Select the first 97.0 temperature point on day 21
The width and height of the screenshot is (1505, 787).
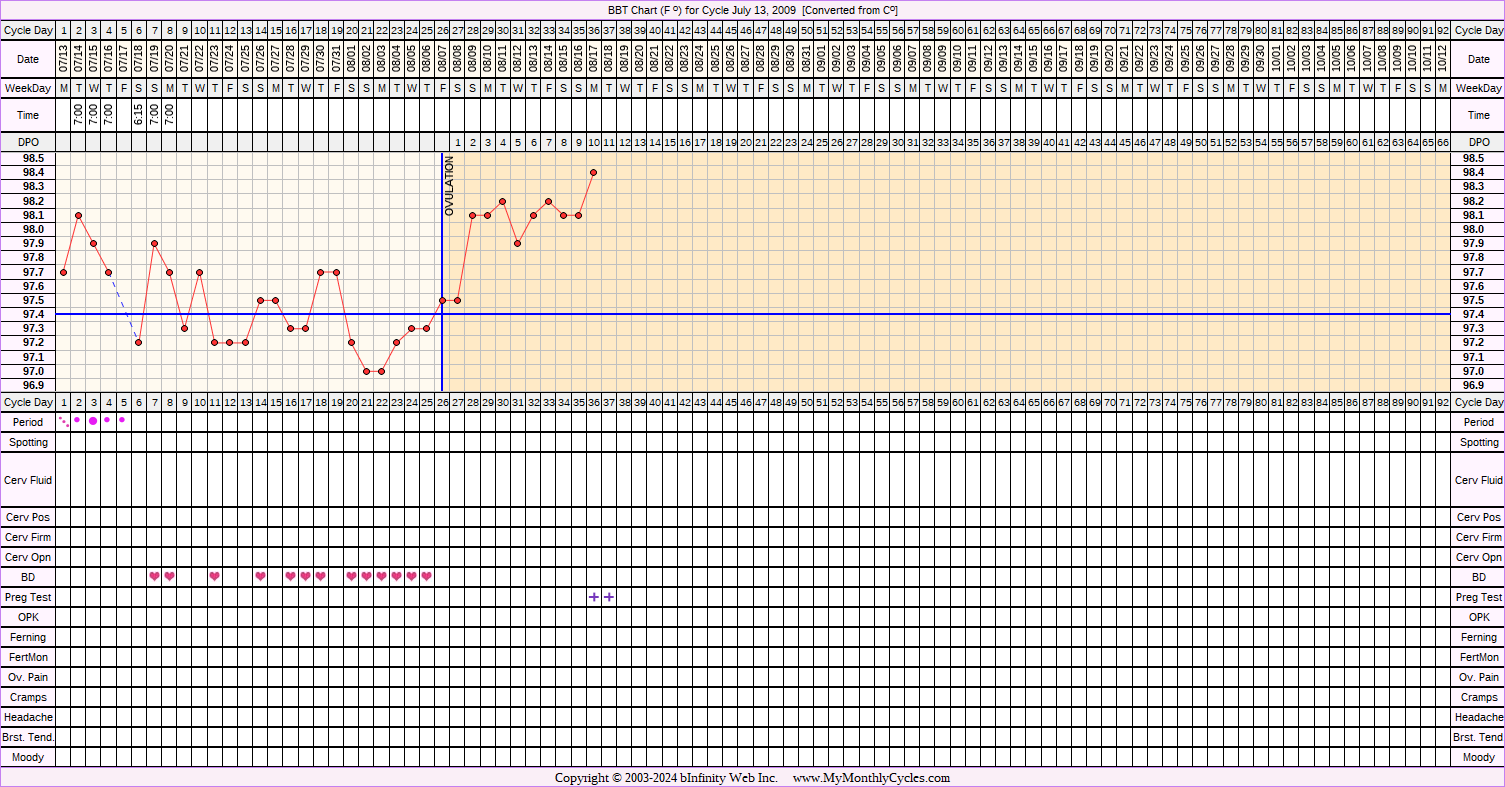(367, 371)
